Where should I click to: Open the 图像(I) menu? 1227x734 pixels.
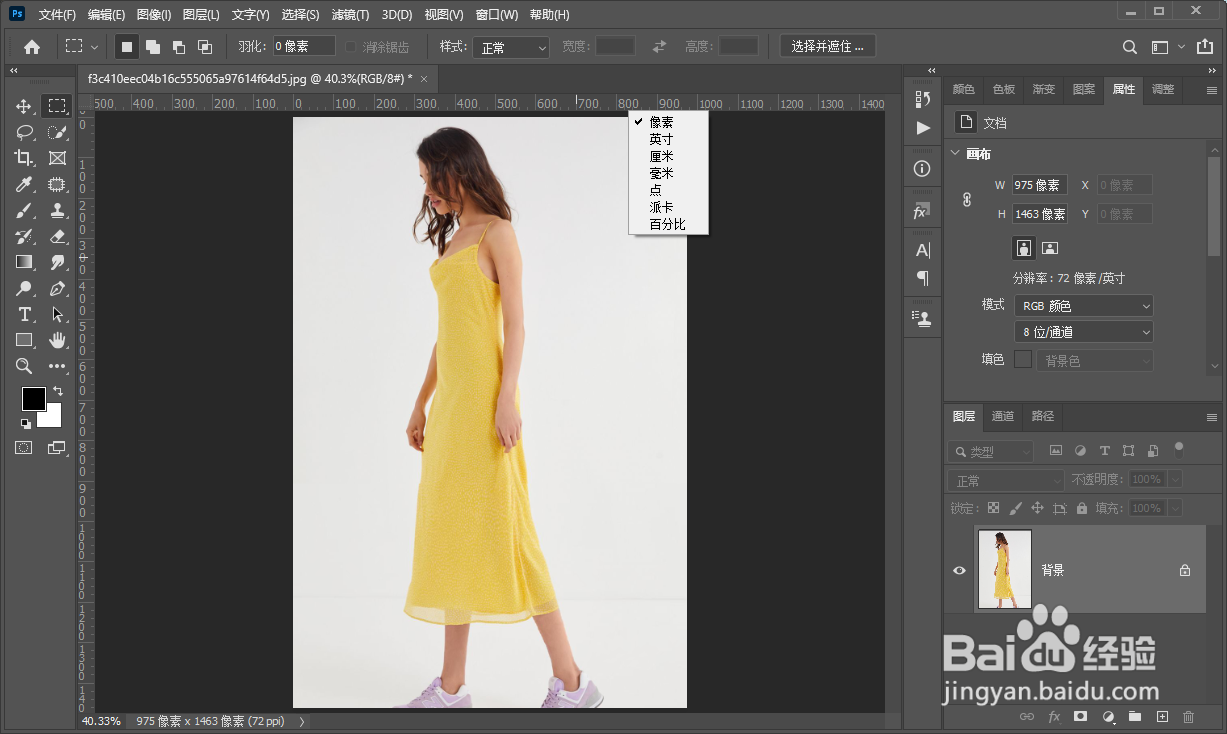[x=154, y=15]
